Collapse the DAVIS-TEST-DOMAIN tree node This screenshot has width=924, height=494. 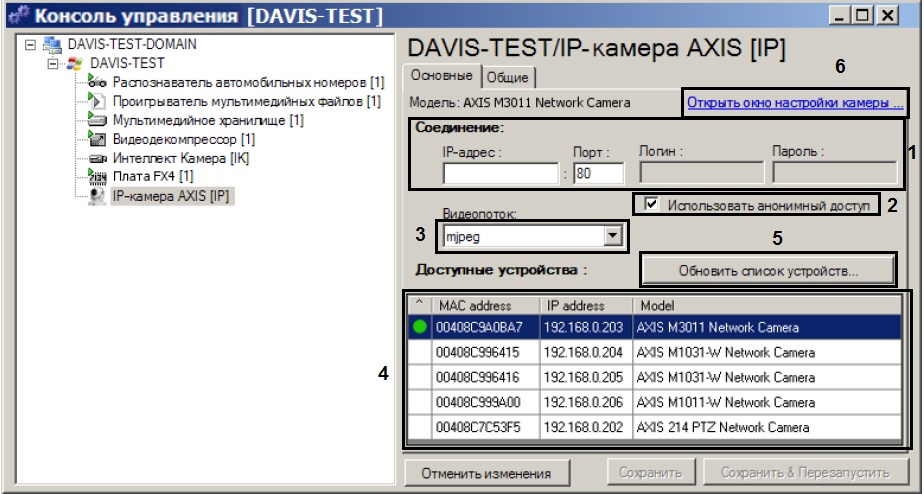(x=30, y=44)
